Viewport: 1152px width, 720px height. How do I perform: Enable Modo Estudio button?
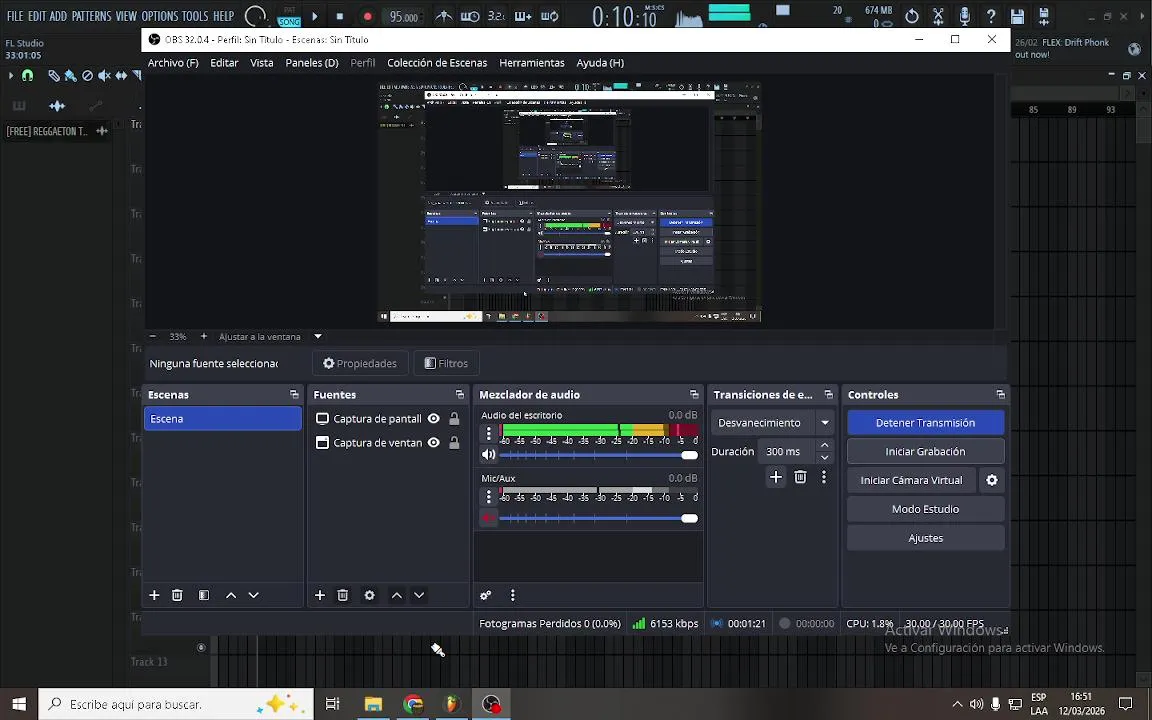click(x=926, y=508)
